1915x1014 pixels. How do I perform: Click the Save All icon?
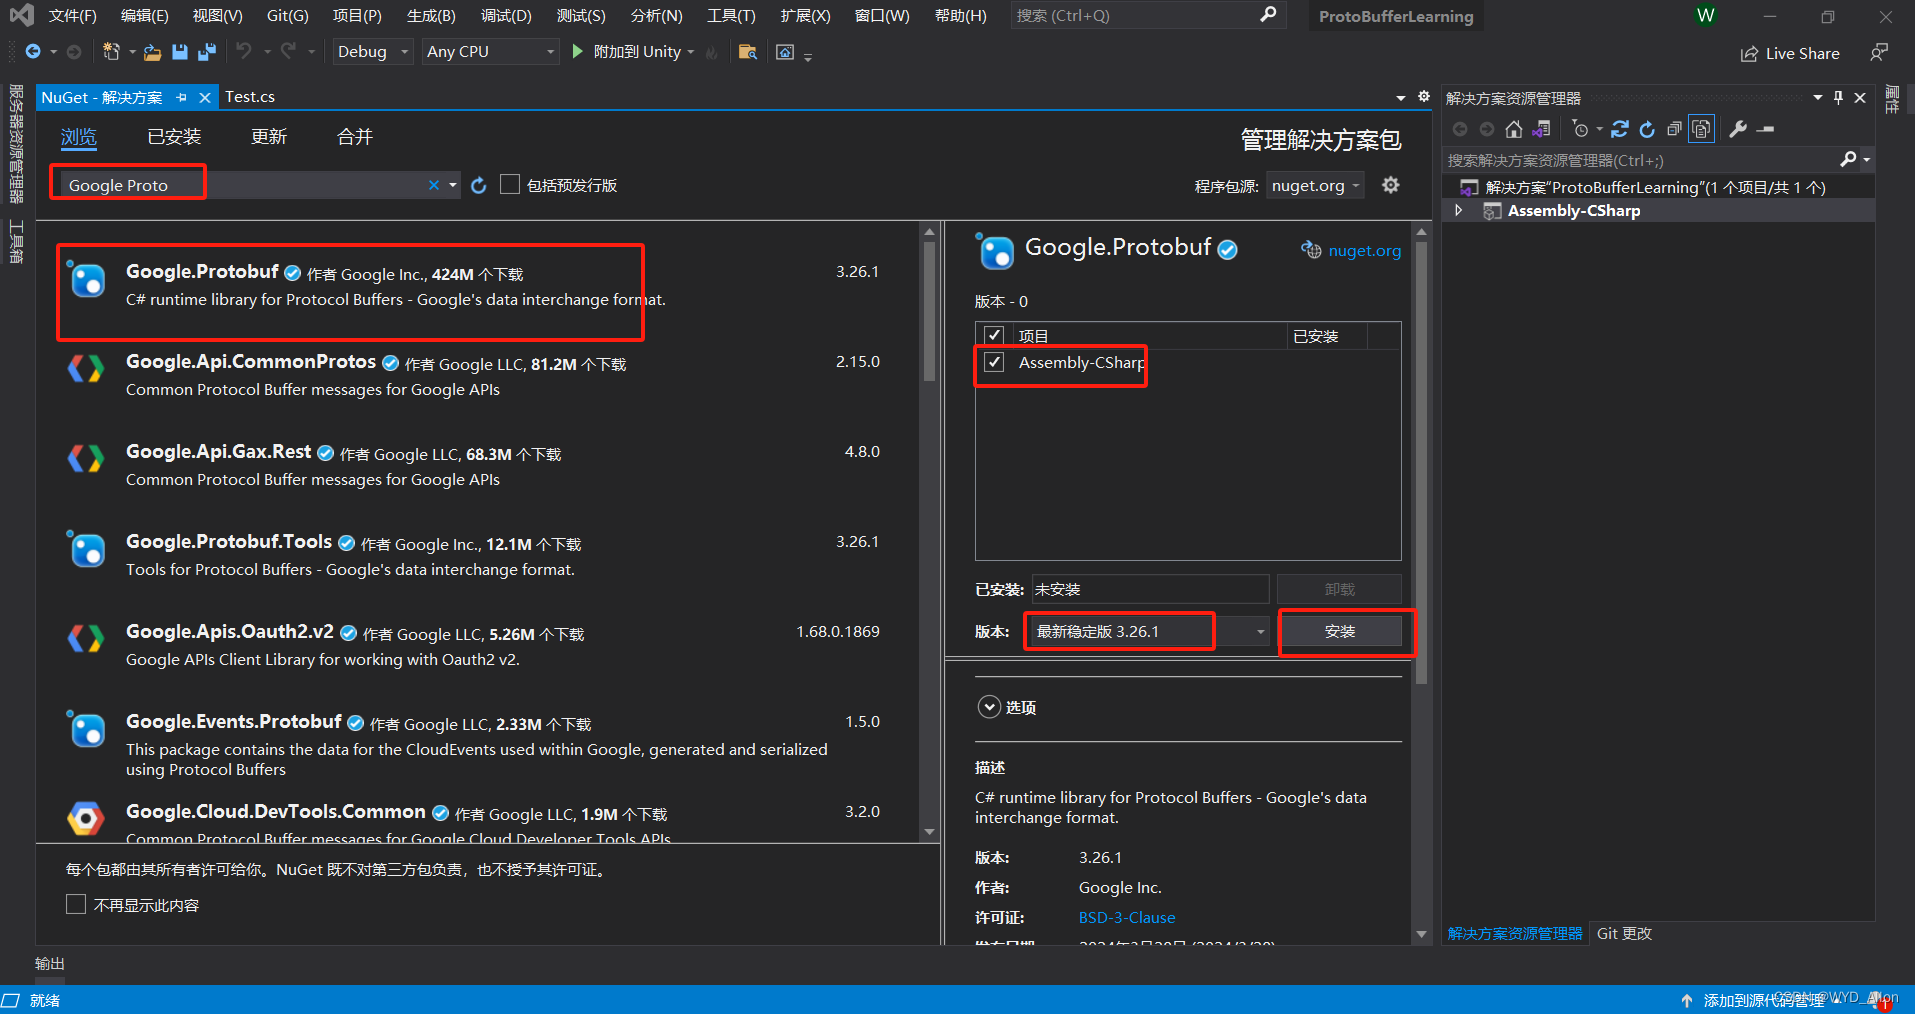207,52
